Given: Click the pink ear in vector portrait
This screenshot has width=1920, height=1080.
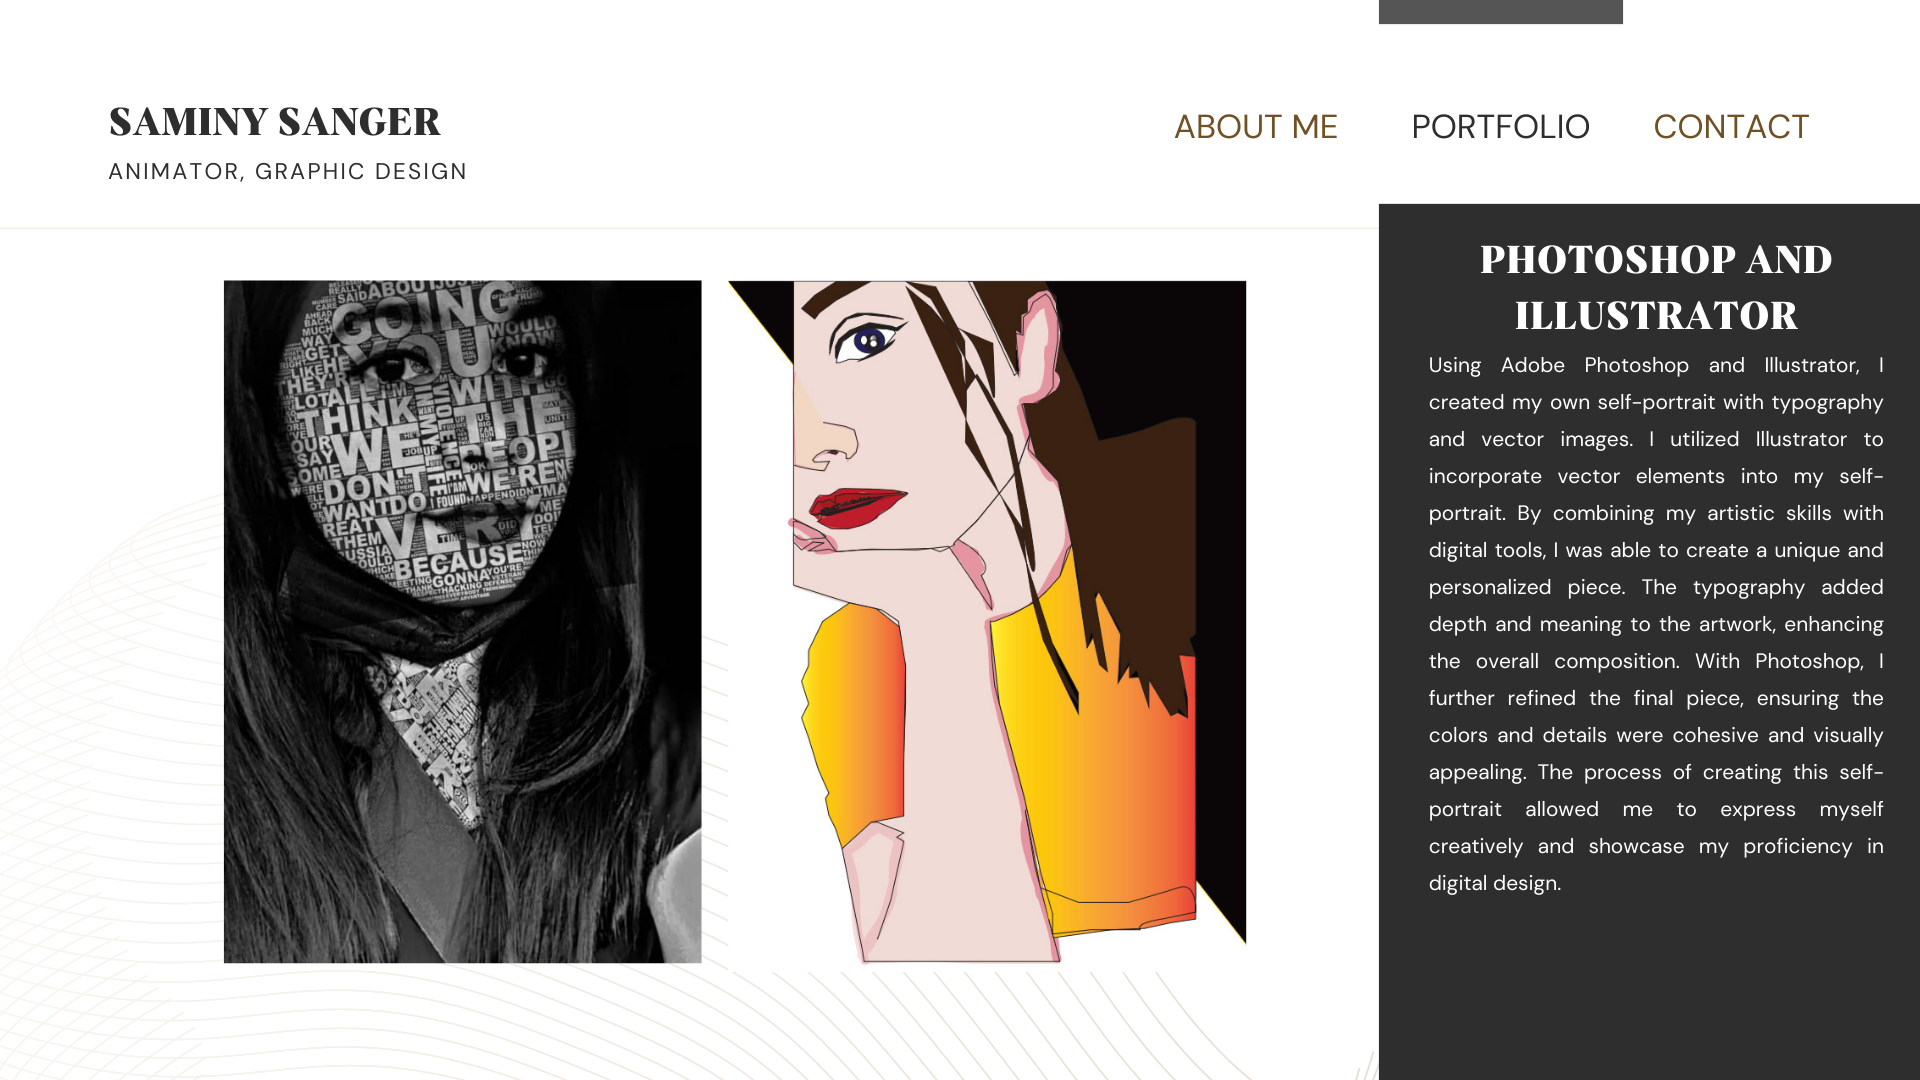Looking at the screenshot, I should tap(1038, 350).
